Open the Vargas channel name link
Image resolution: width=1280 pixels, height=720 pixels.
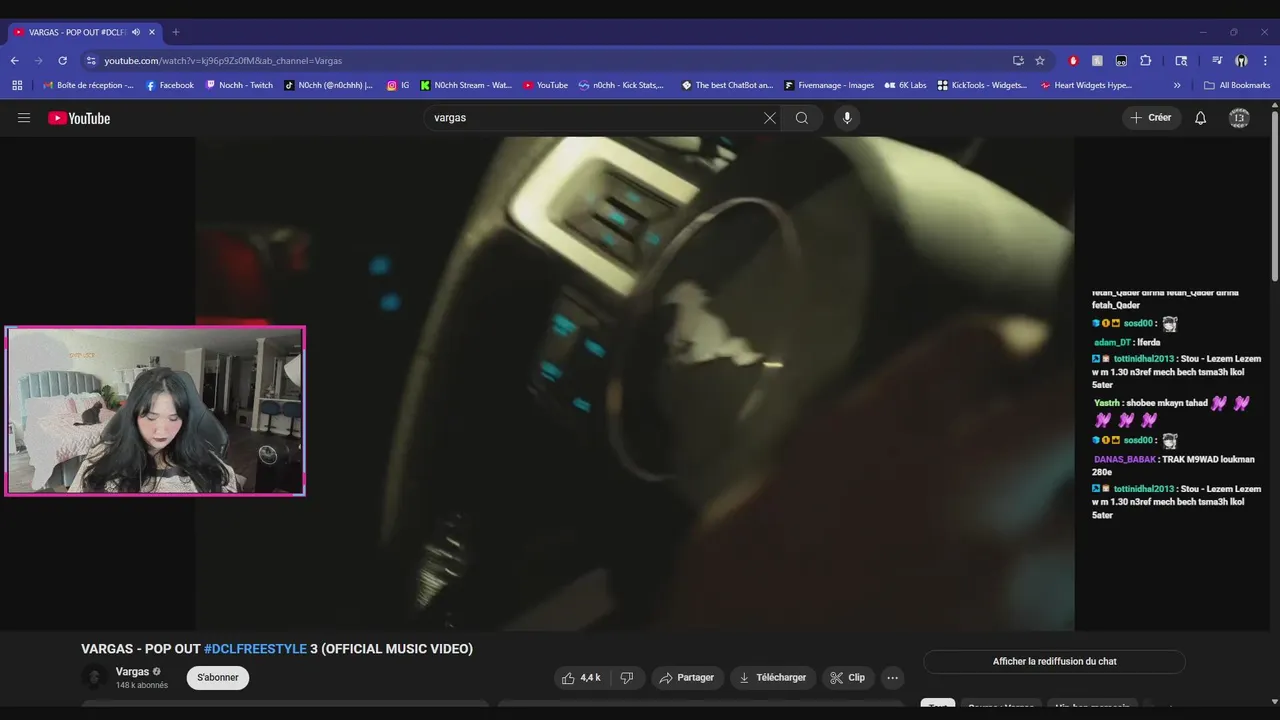coord(132,672)
